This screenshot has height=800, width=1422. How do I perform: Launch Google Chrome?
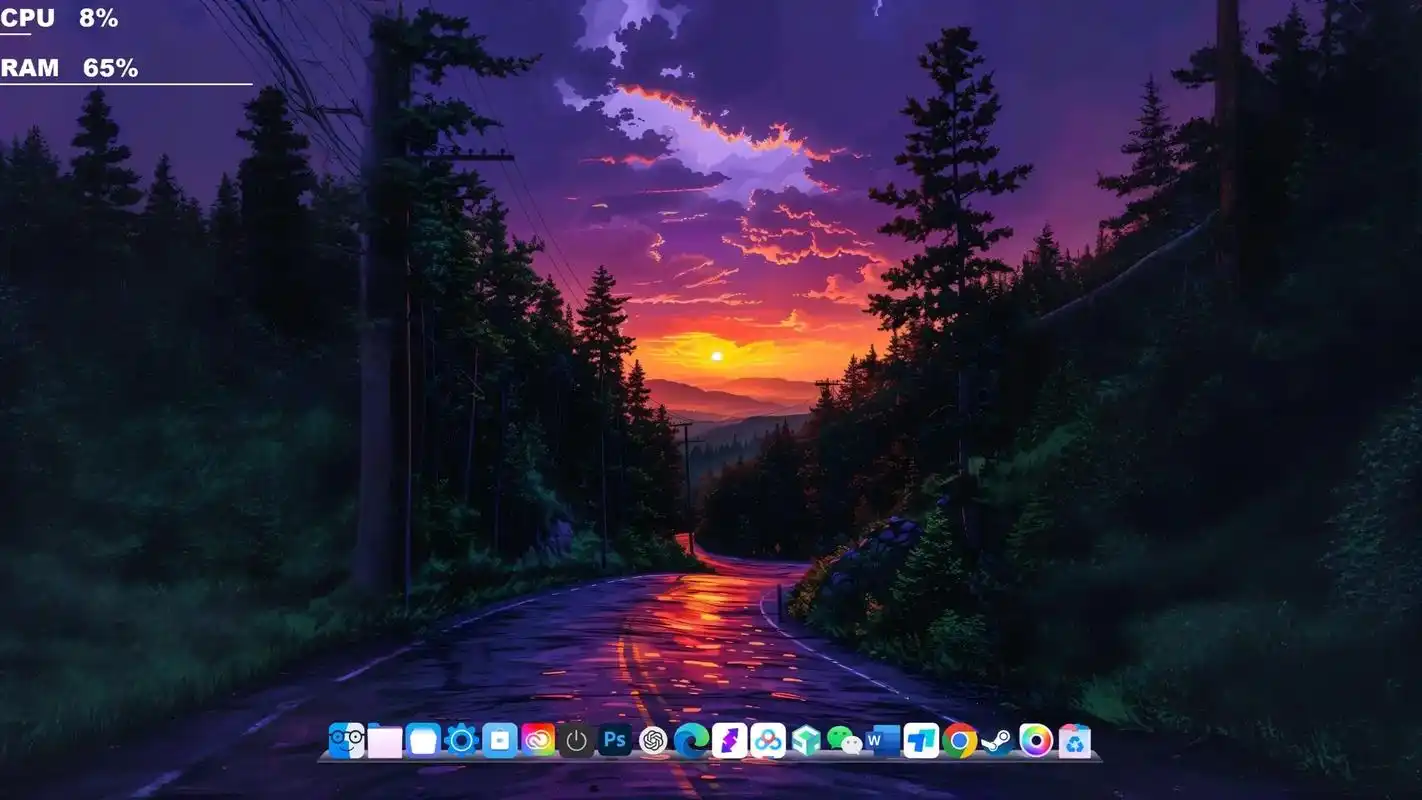[959, 740]
